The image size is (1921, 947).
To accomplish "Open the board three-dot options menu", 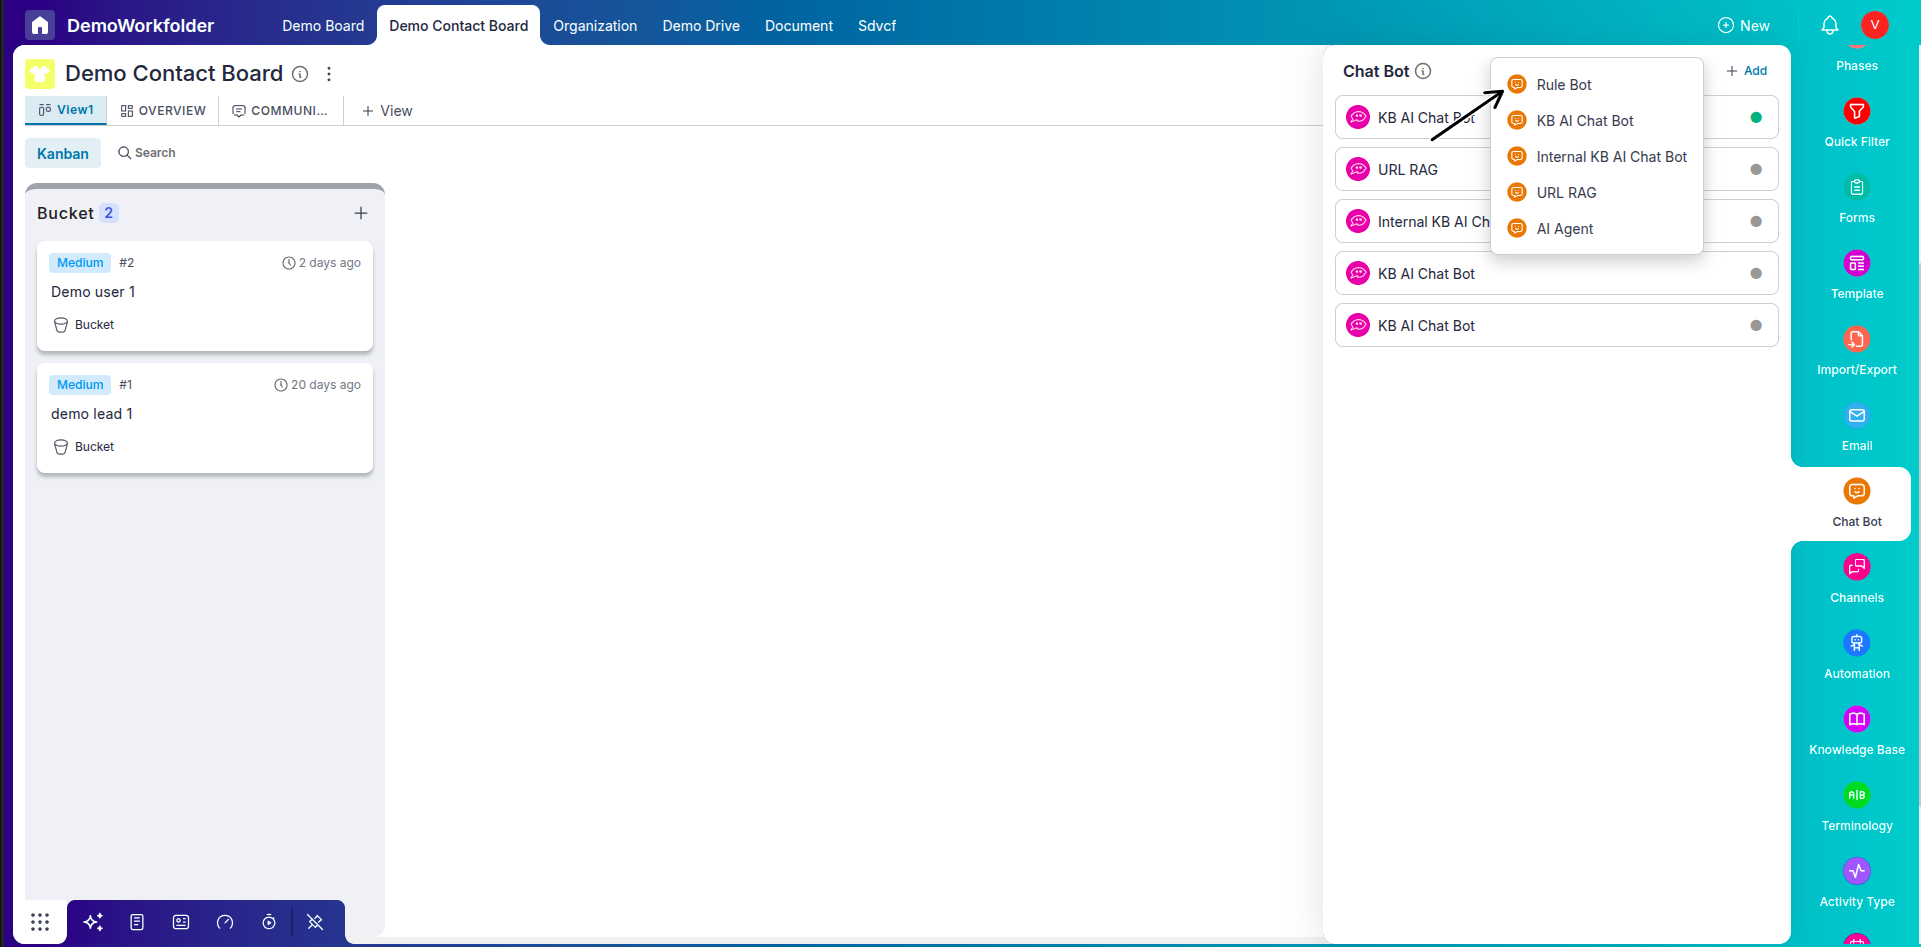I will [329, 74].
